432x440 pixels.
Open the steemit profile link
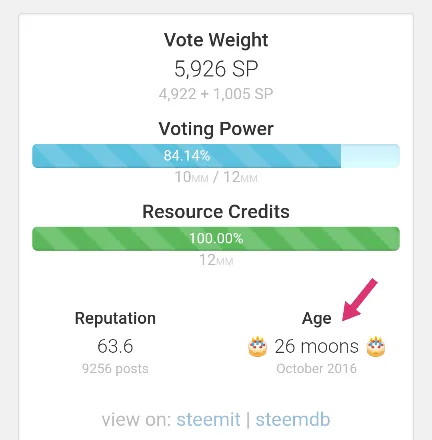pos(208,419)
